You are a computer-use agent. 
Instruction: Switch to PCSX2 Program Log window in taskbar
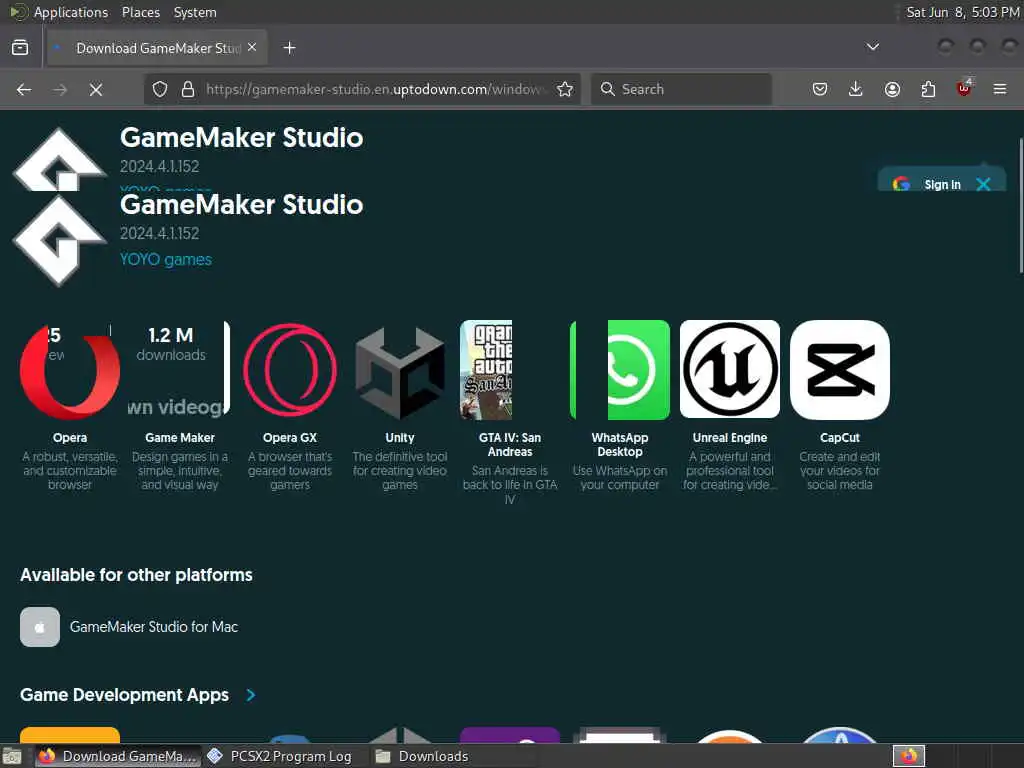click(281, 756)
